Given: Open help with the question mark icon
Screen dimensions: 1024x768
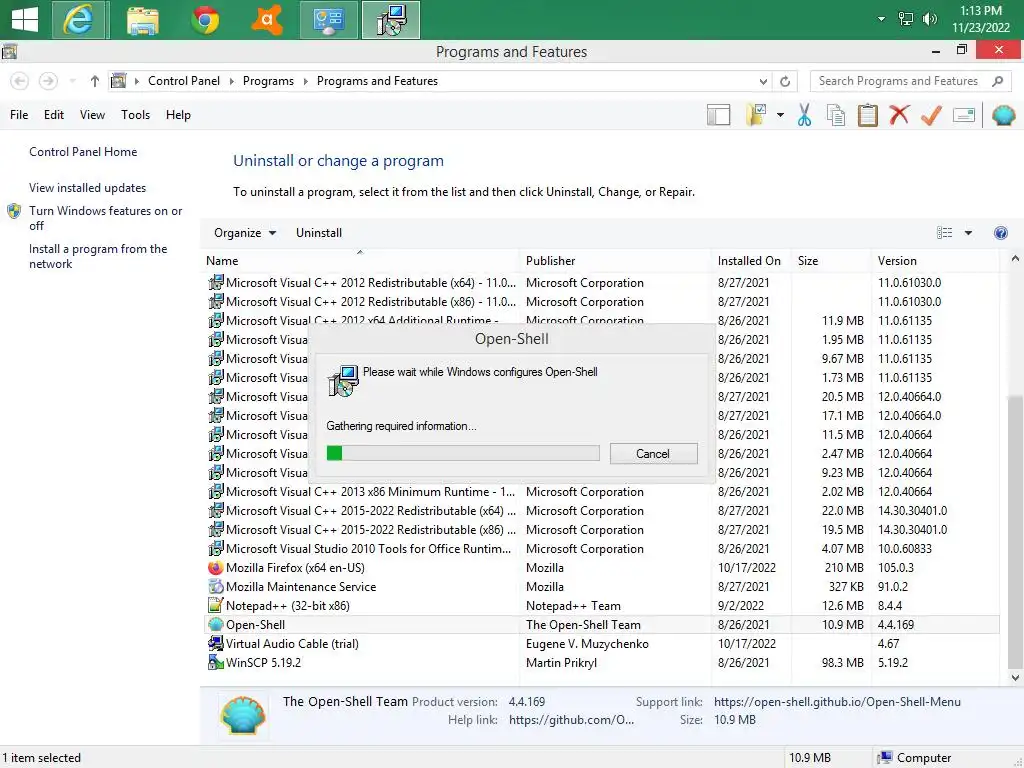Looking at the screenshot, I should [x=1000, y=233].
